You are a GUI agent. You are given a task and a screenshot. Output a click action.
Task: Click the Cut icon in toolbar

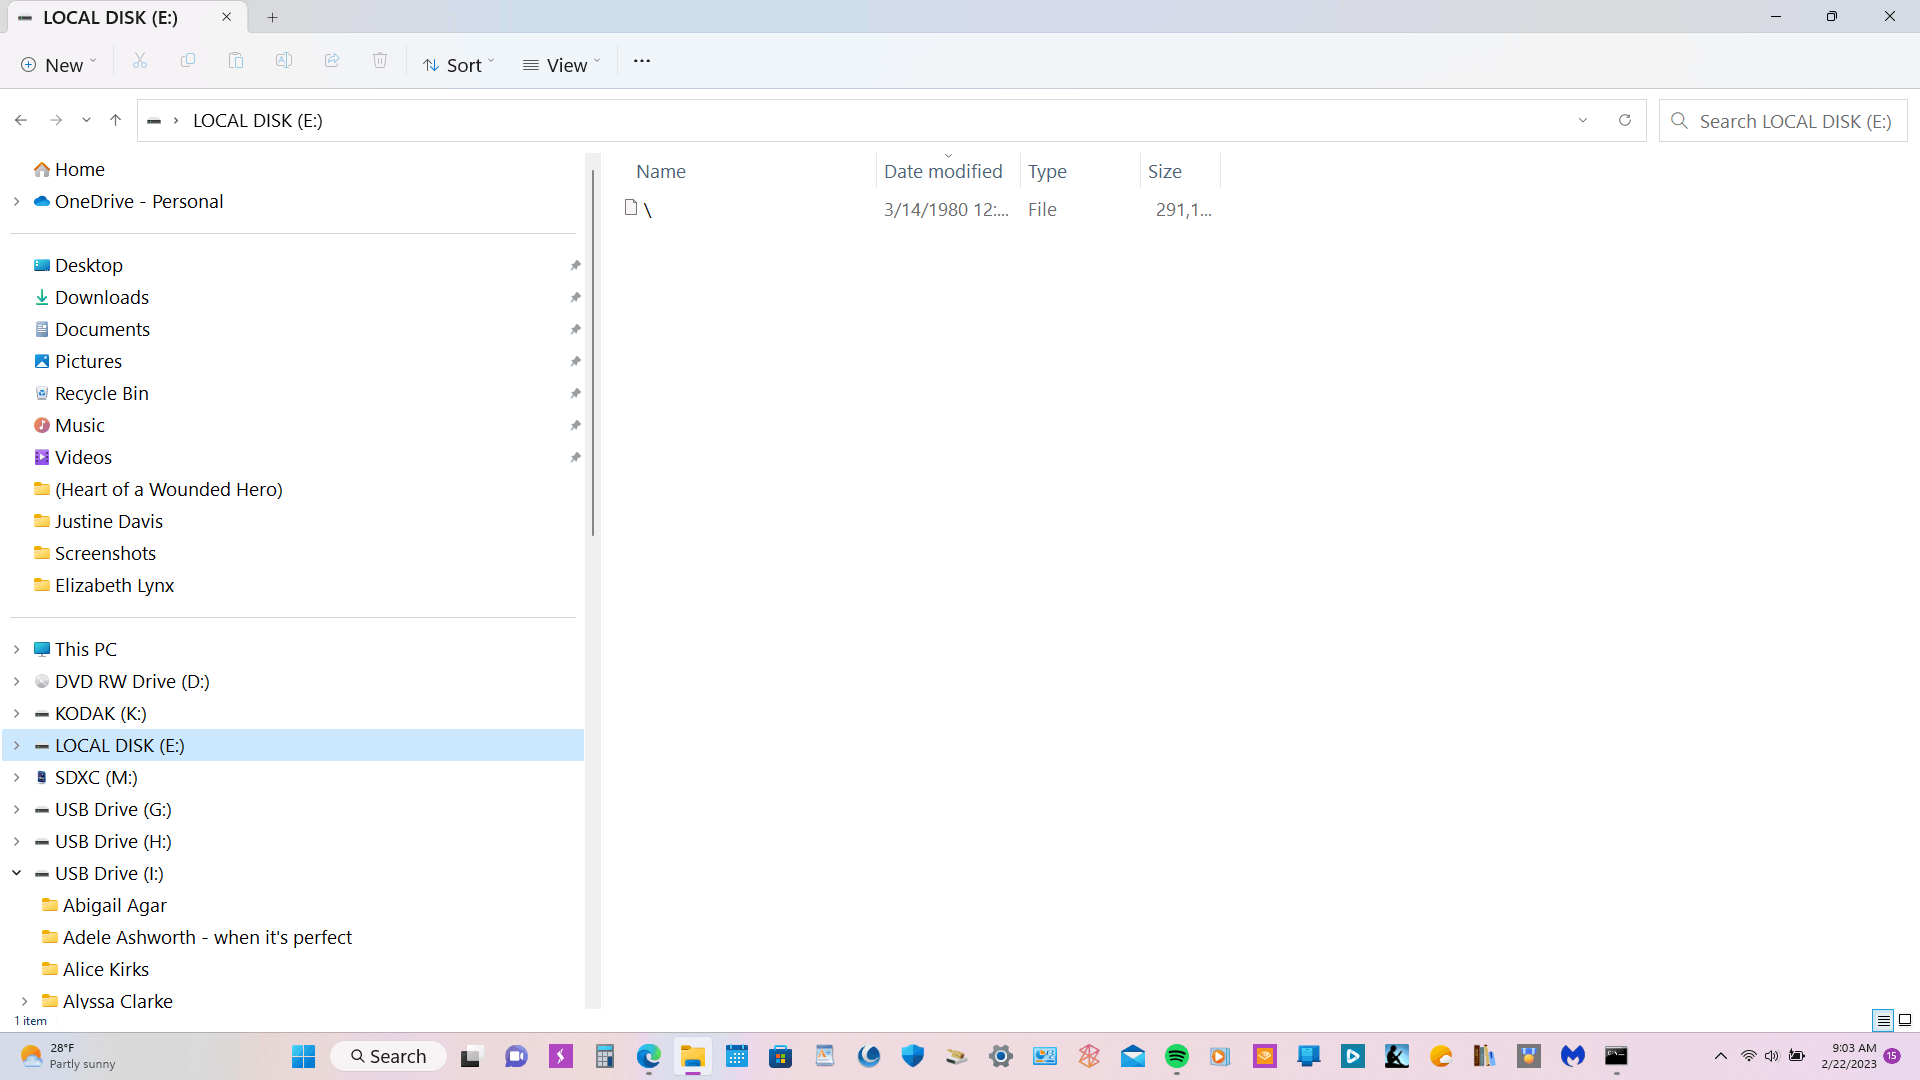[x=140, y=62]
